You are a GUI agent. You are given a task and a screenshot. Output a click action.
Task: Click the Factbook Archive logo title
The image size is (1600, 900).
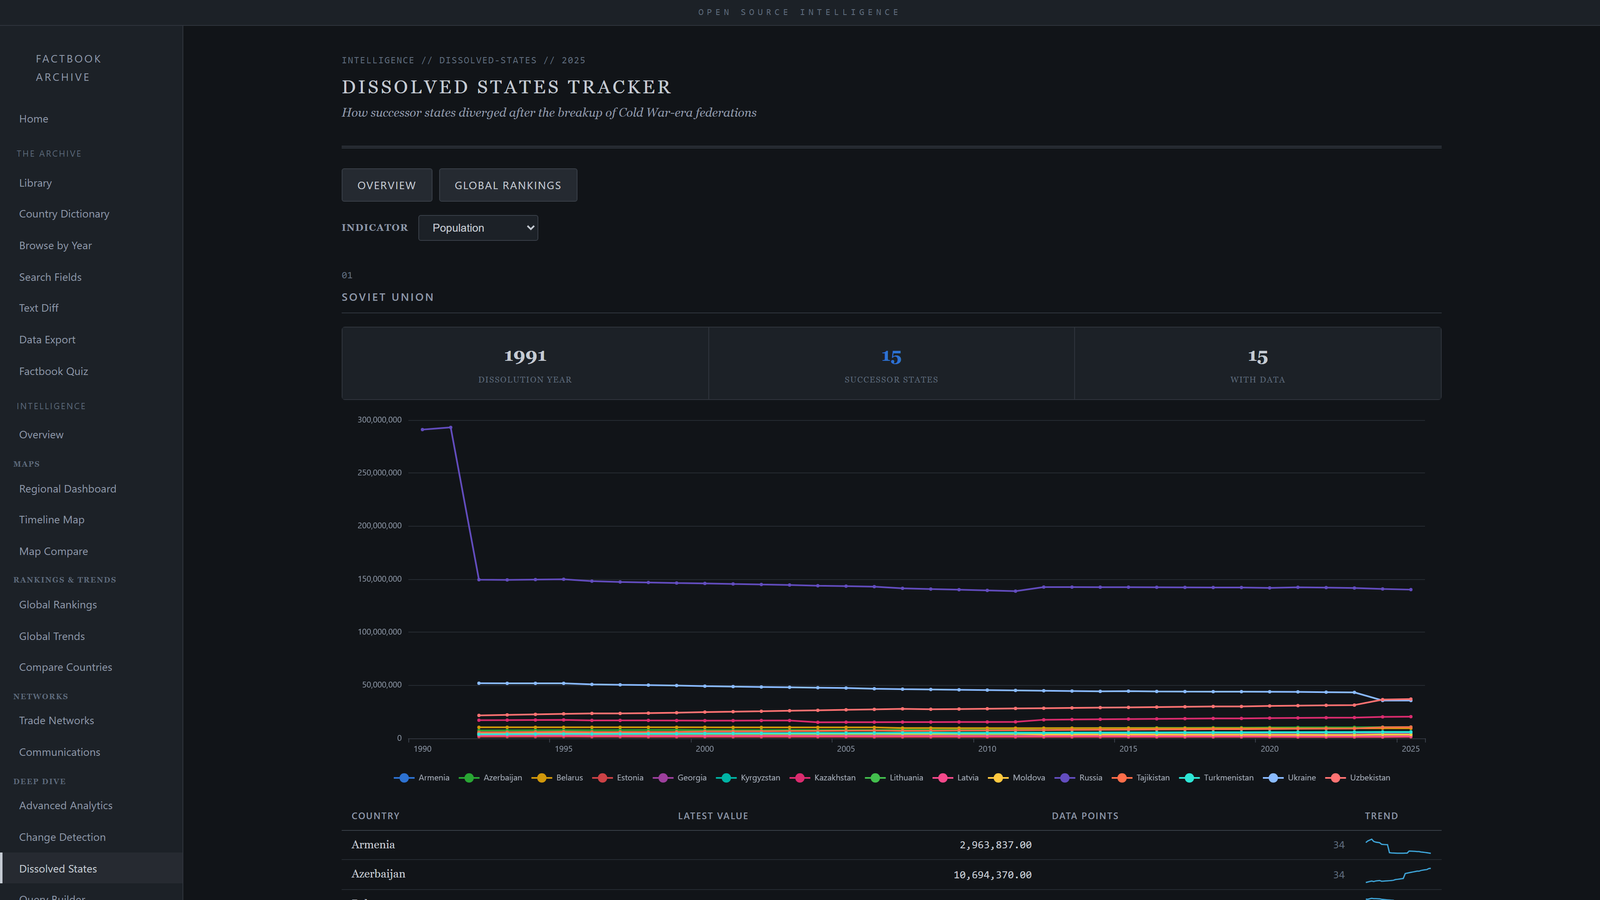coord(68,68)
